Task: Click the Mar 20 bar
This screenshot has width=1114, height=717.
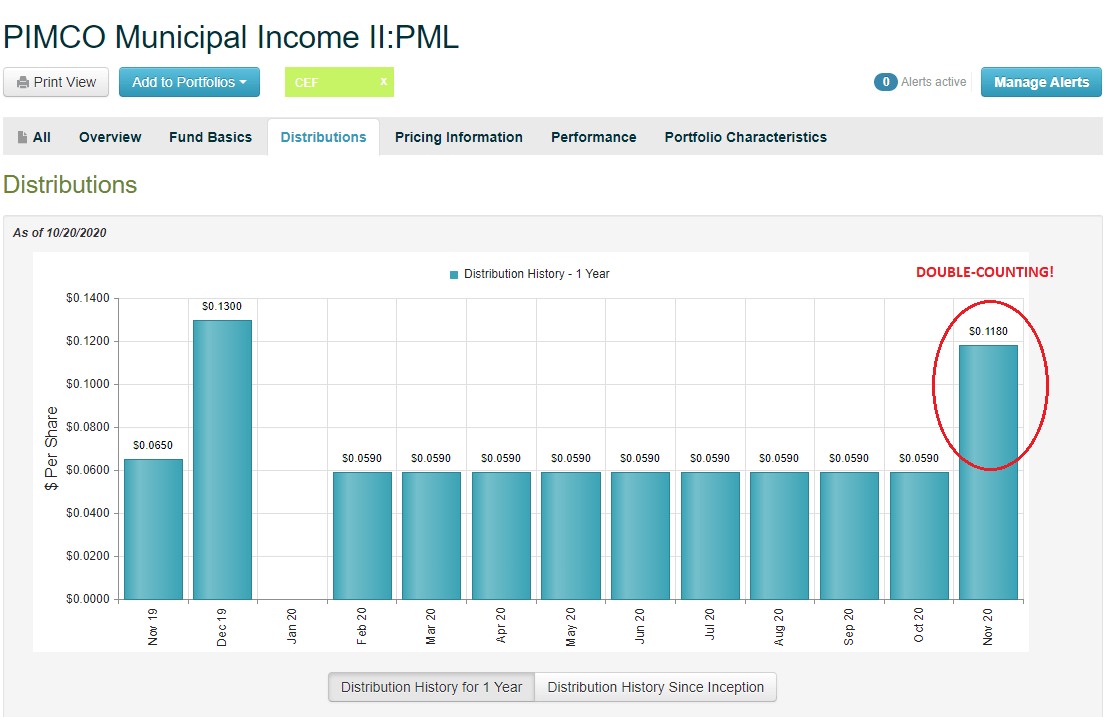Action: (431, 536)
